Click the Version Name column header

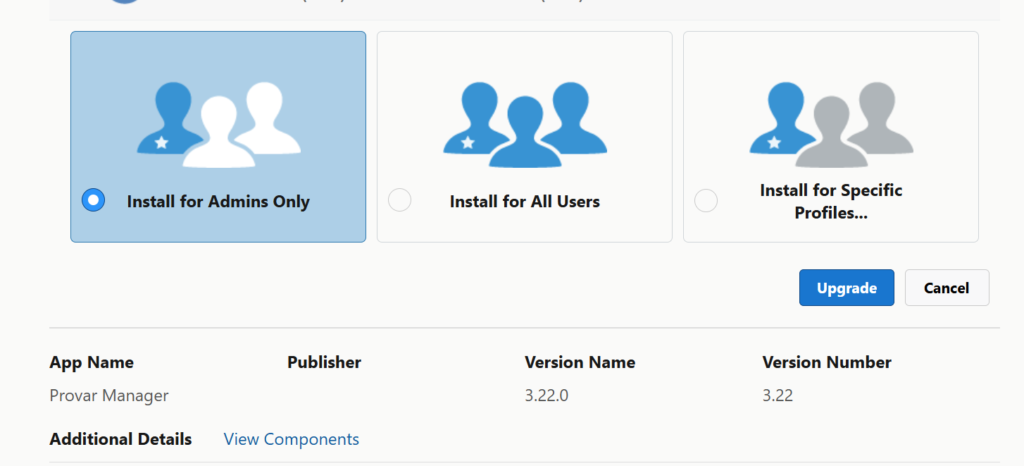tap(579, 362)
